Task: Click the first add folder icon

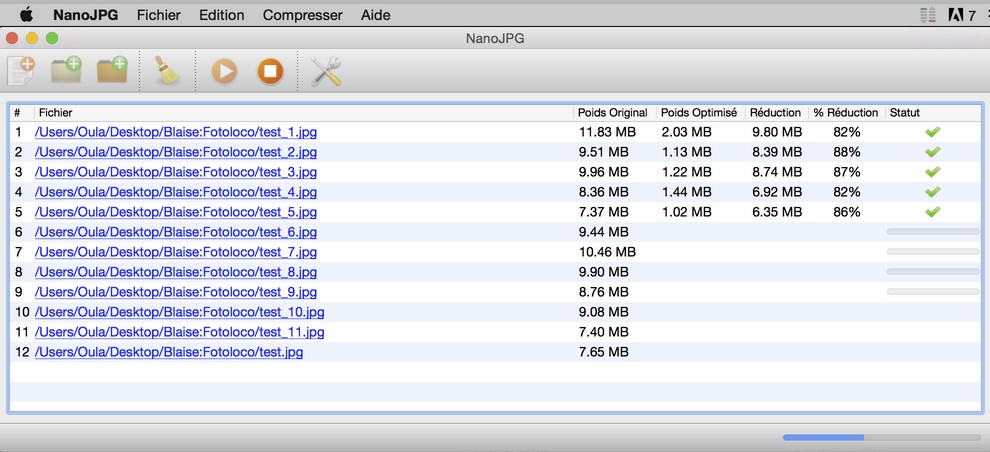Action: pos(66,70)
